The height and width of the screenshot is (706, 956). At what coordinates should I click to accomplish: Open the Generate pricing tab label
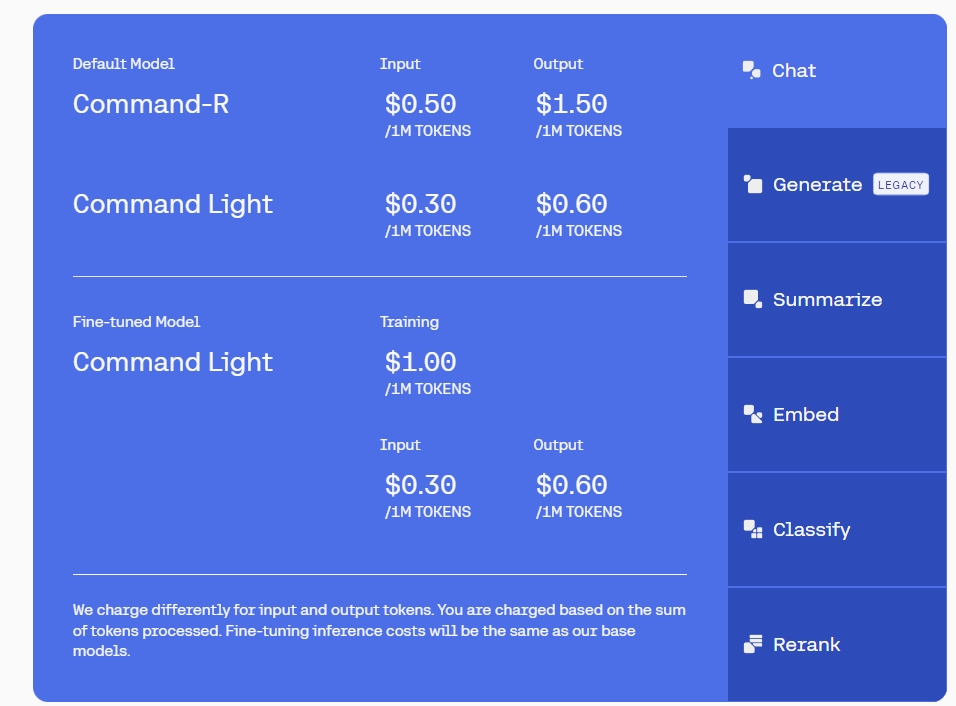coord(817,185)
